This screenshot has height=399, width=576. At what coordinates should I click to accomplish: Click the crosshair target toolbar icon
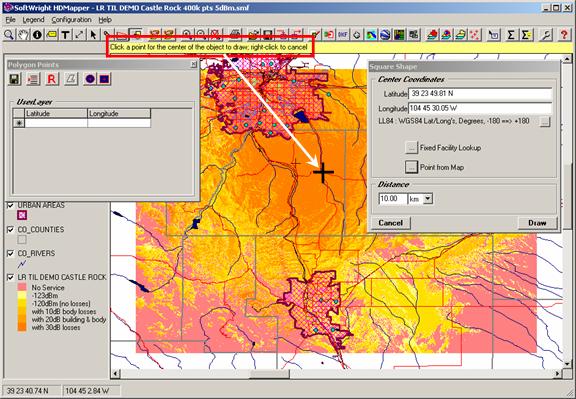[357, 35]
